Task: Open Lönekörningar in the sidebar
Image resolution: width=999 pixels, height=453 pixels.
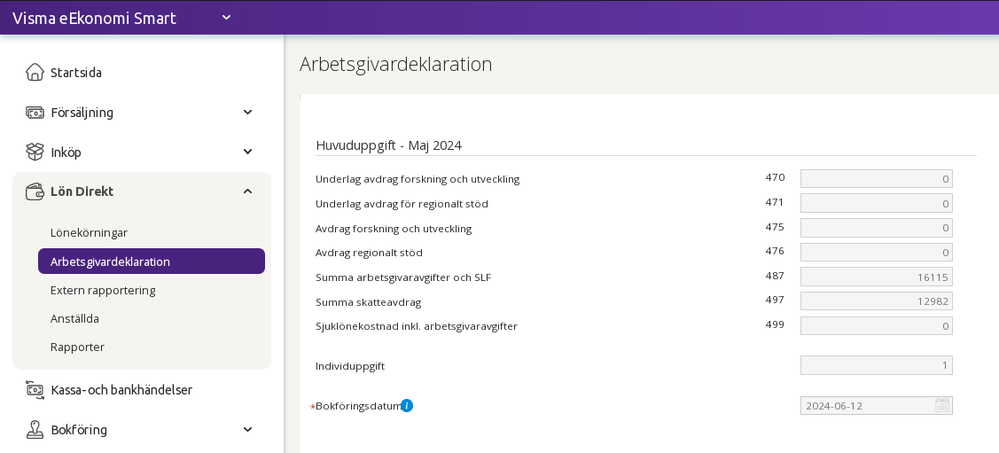Action: click(x=89, y=233)
